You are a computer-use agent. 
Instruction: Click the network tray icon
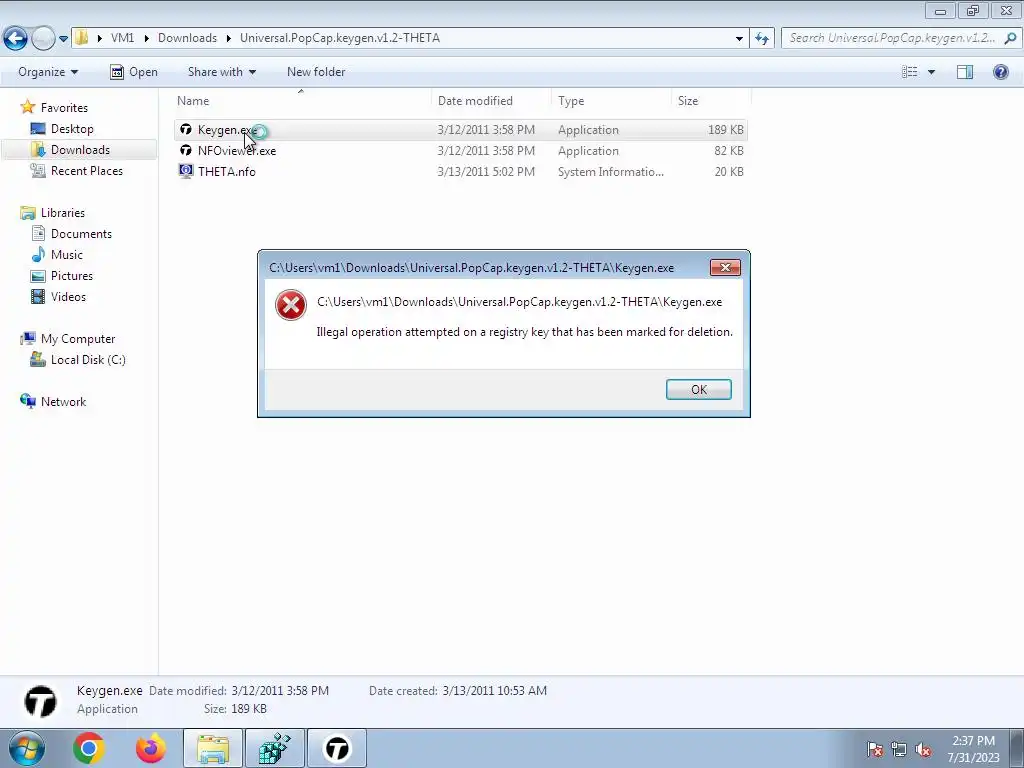point(899,749)
